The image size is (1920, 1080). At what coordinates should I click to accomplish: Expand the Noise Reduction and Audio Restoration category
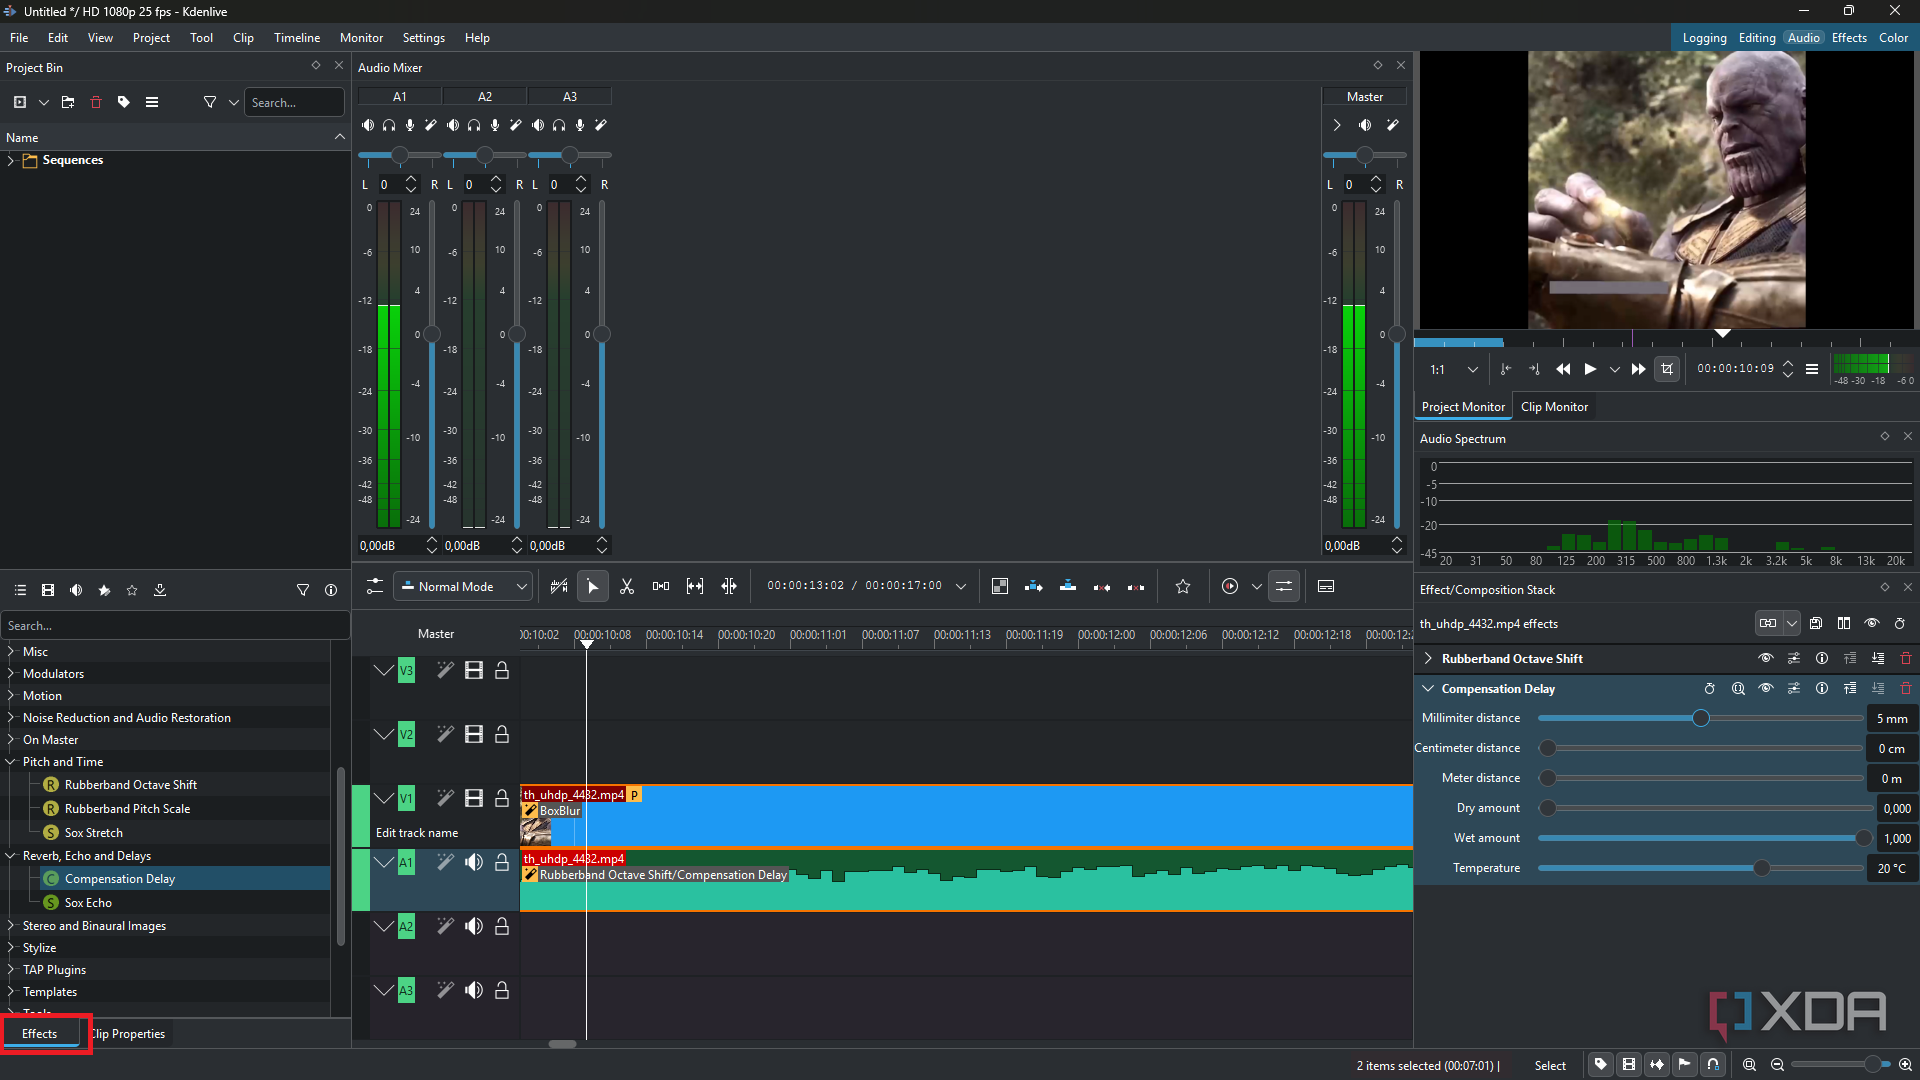pyautogui.click(x=11, y=718)
